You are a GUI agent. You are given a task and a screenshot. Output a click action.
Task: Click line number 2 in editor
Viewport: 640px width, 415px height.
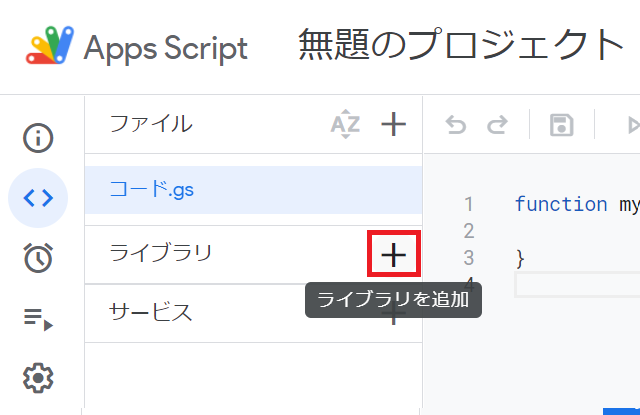469,231
